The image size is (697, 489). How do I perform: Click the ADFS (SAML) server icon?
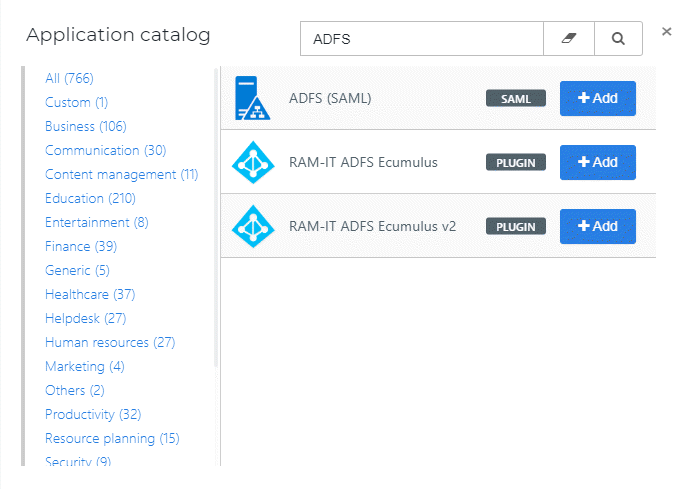pyautogui.click(x=252, y=98)
